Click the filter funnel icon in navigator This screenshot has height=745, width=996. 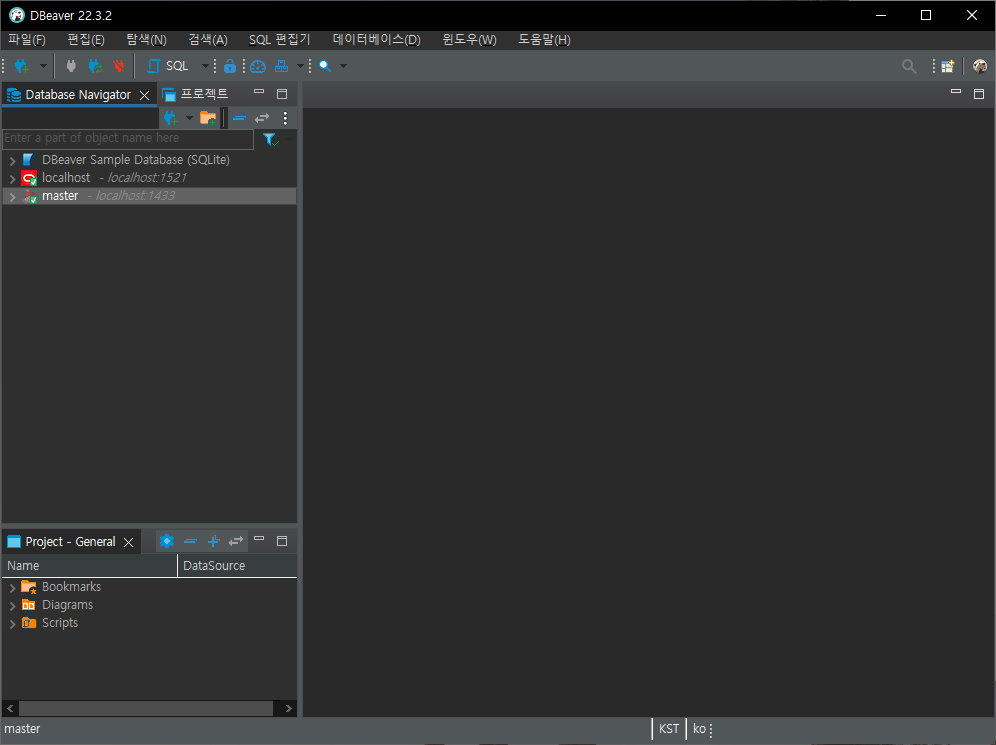pyautogui.click(x=270, y=139)
